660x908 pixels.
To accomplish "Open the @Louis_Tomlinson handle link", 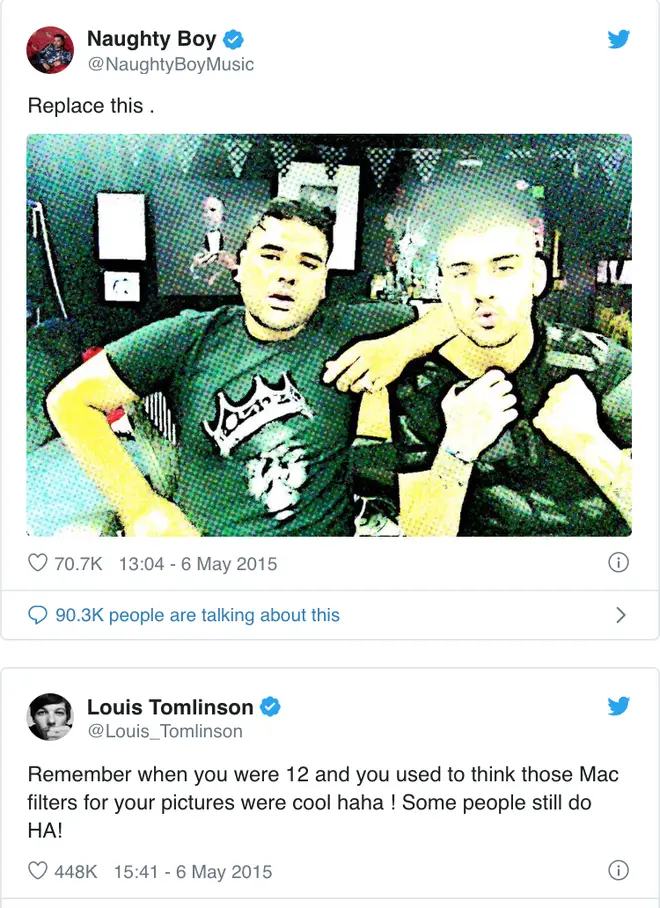I will pyautogui.click(x=165, y=731).
